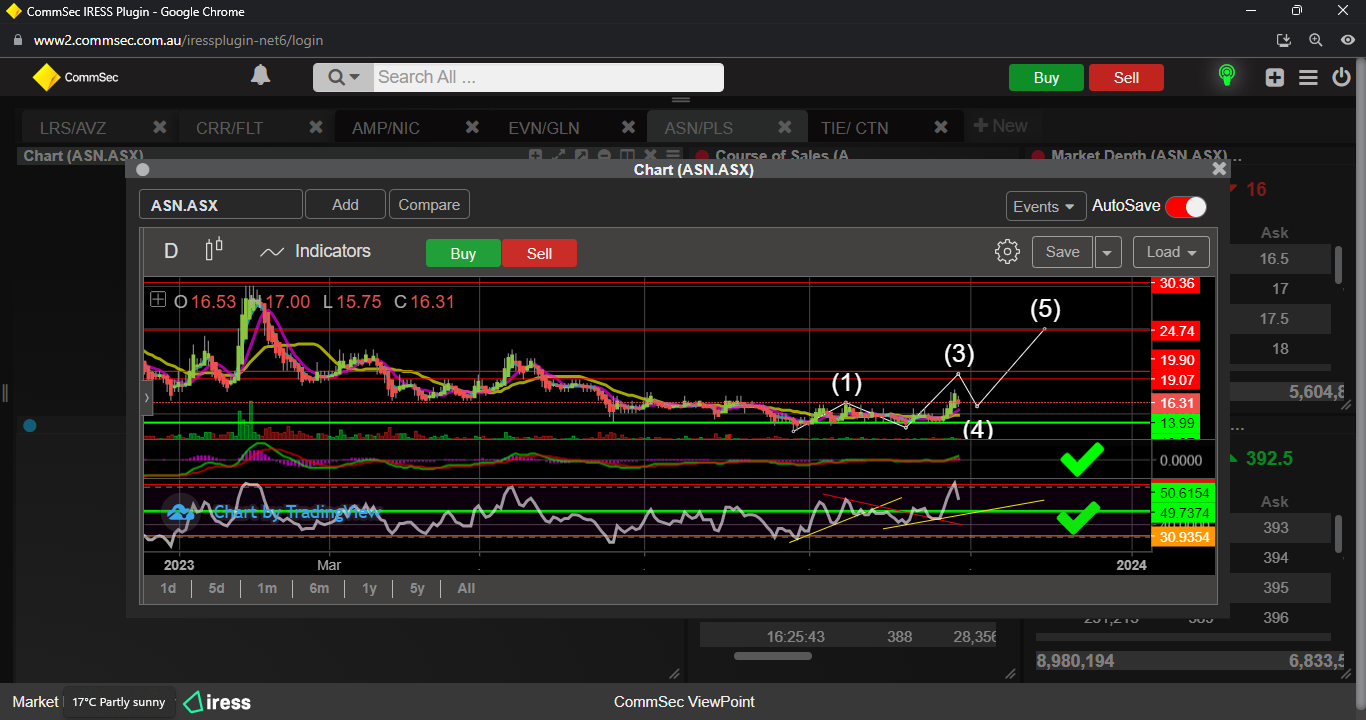Click the Compare button
This screenshot has width=1366, height=720.
(429, 205)
